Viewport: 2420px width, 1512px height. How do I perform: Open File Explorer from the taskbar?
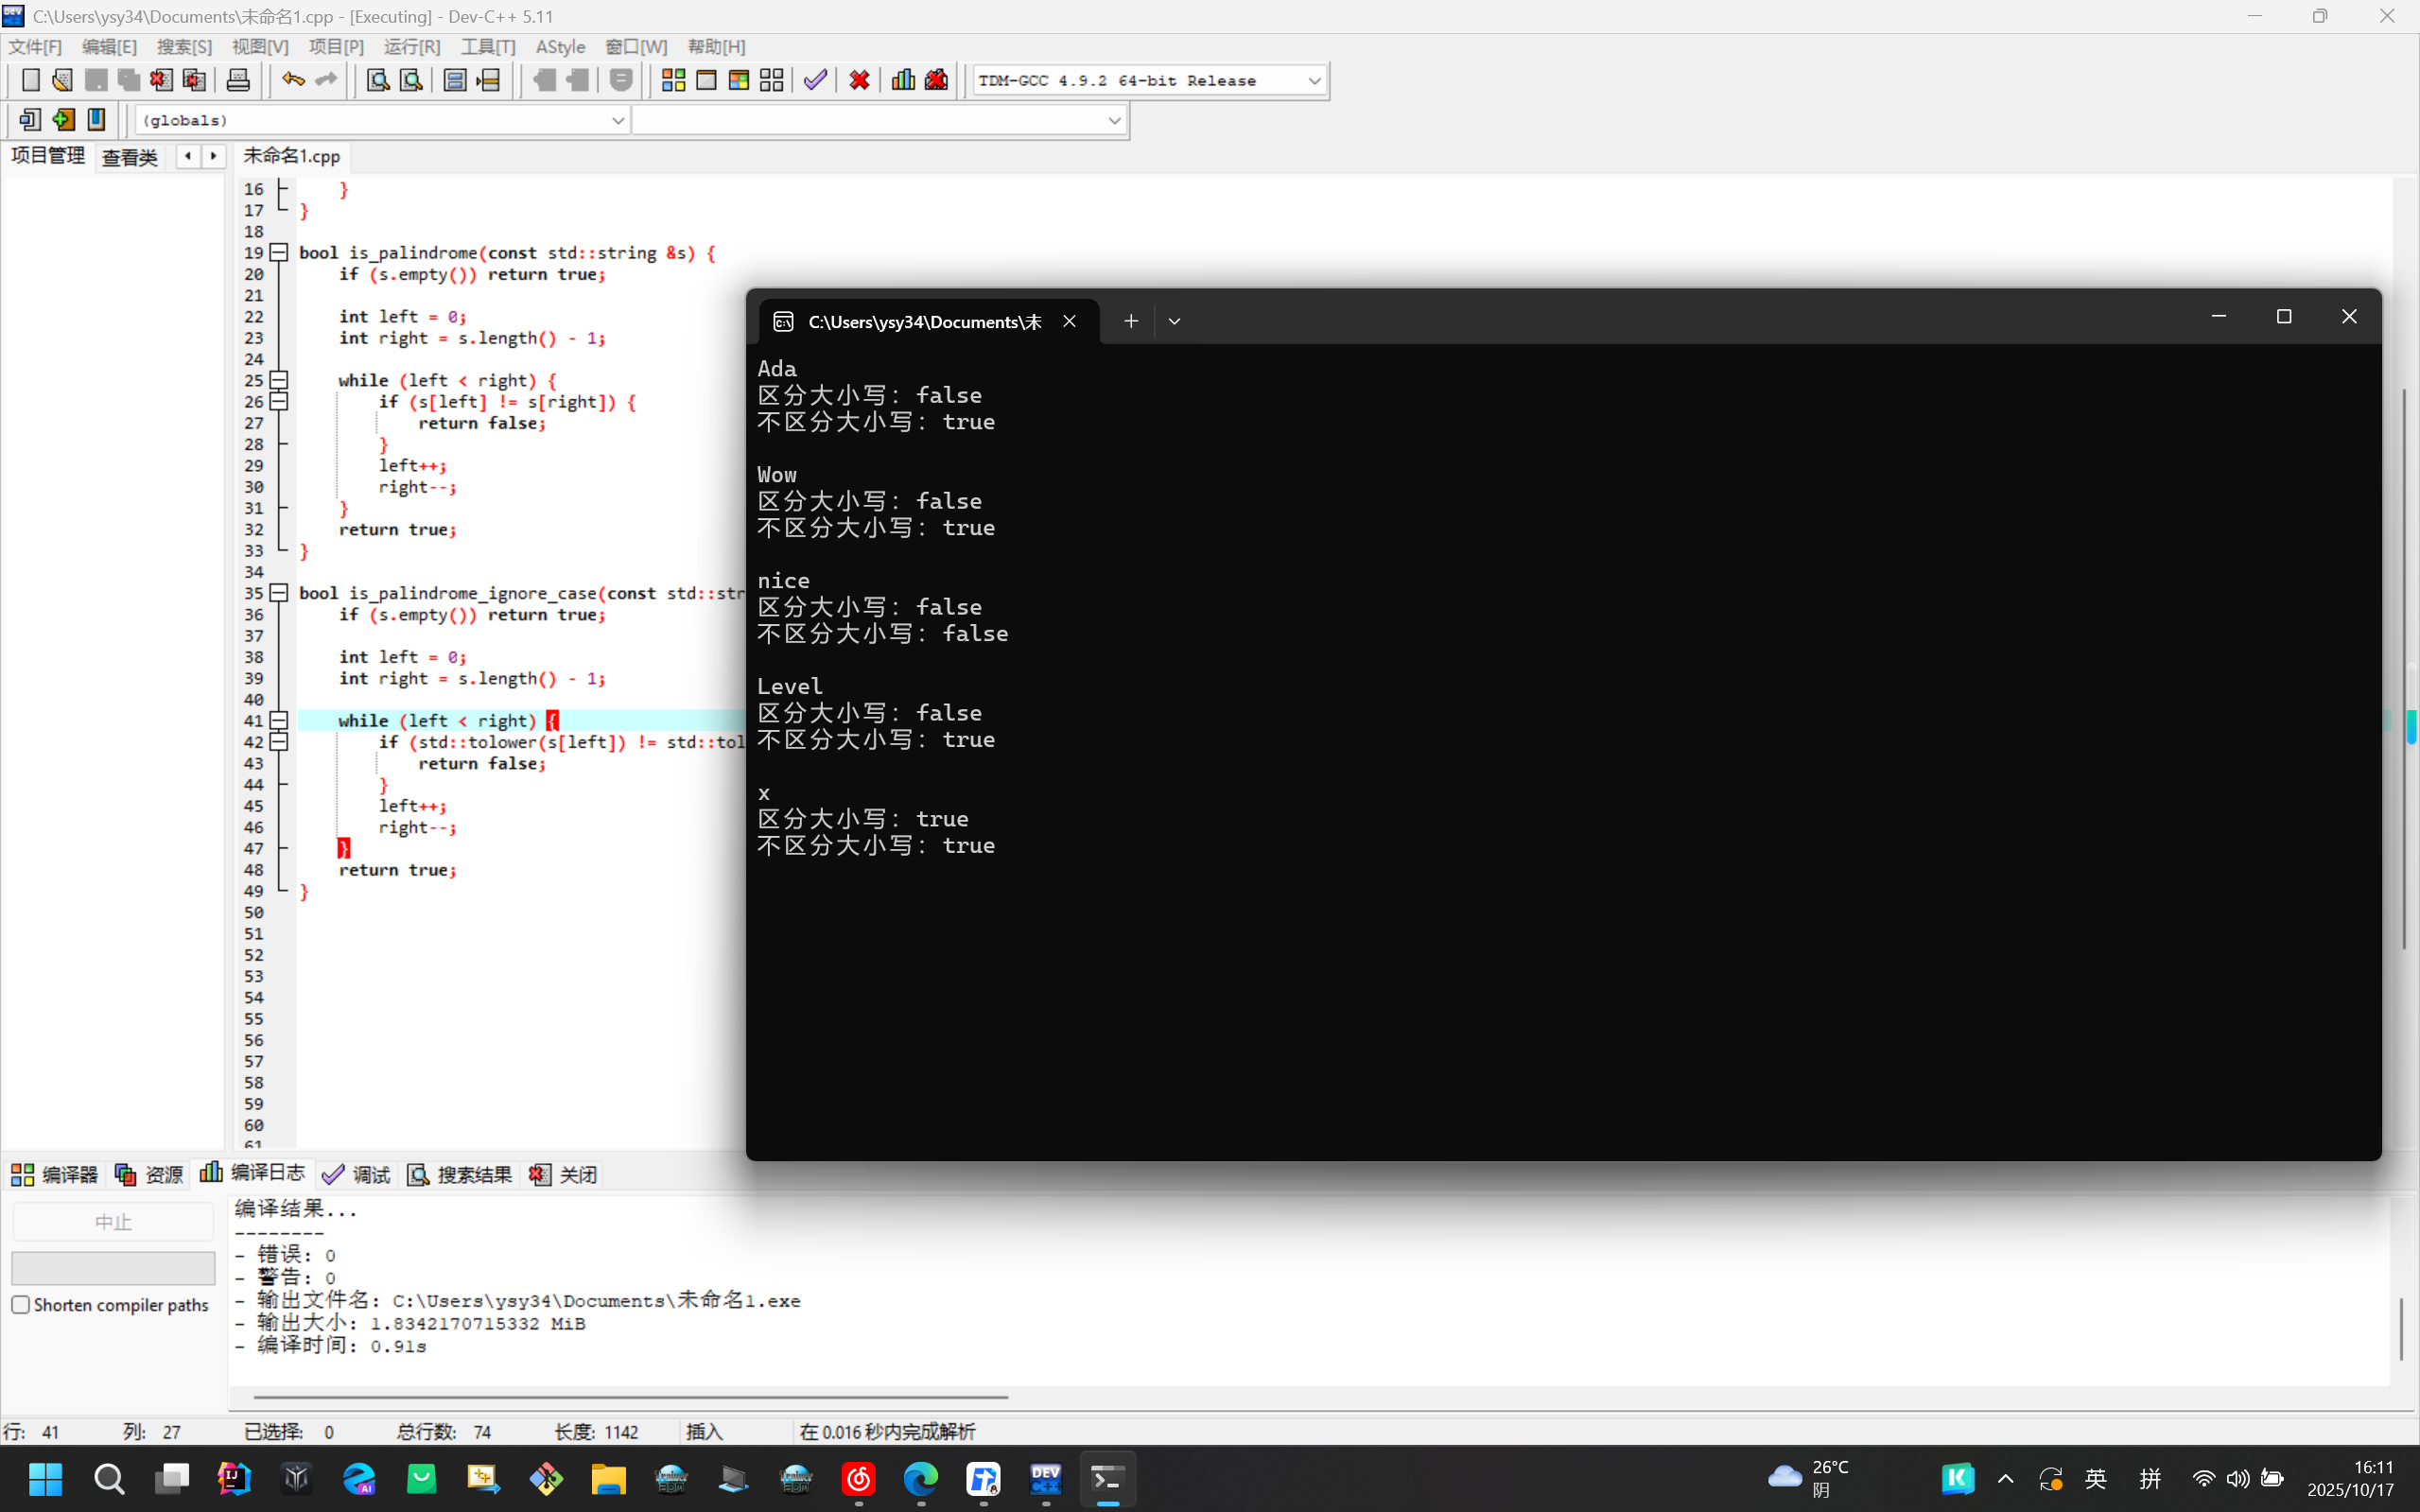tap(608, 1479)
